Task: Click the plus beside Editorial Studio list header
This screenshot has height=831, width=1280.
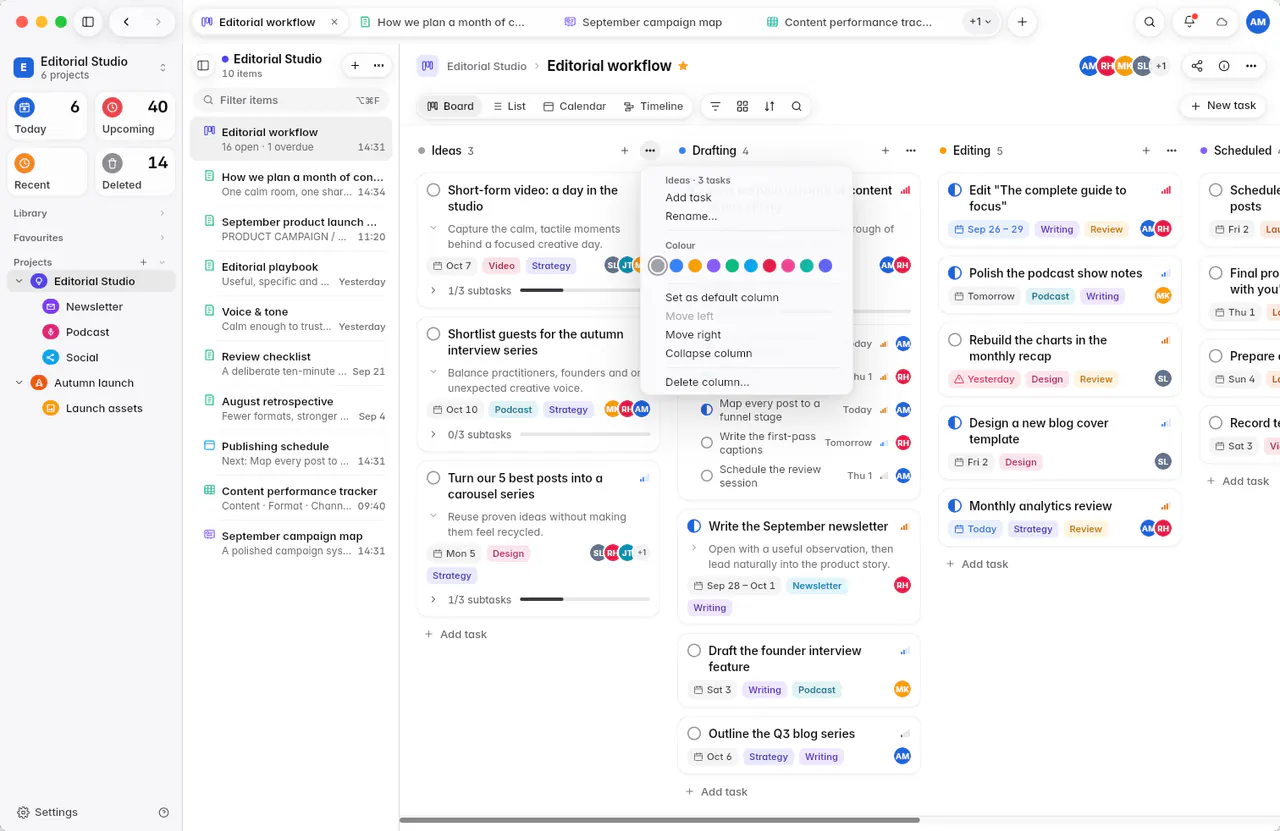Action: [355, 65]
